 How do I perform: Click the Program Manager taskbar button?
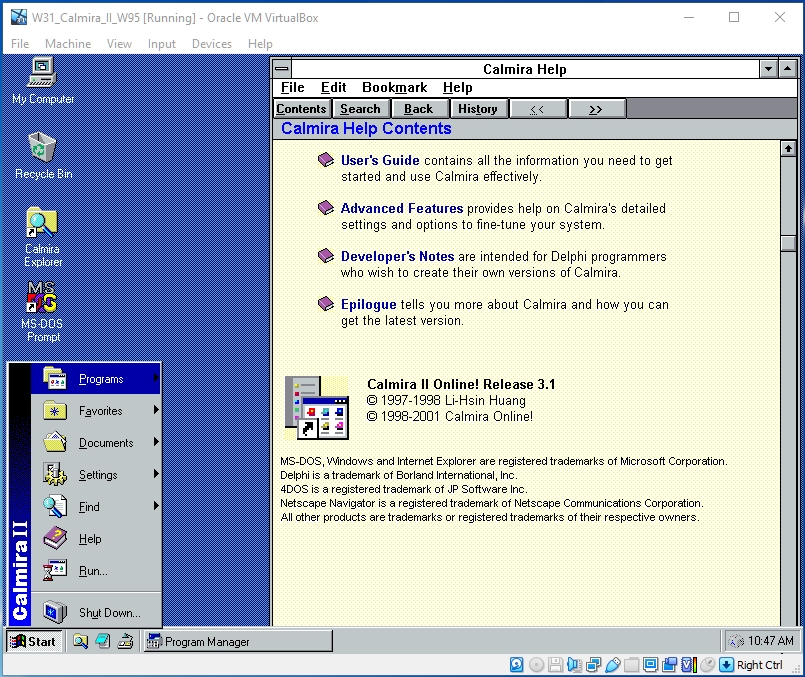(237, 641)
